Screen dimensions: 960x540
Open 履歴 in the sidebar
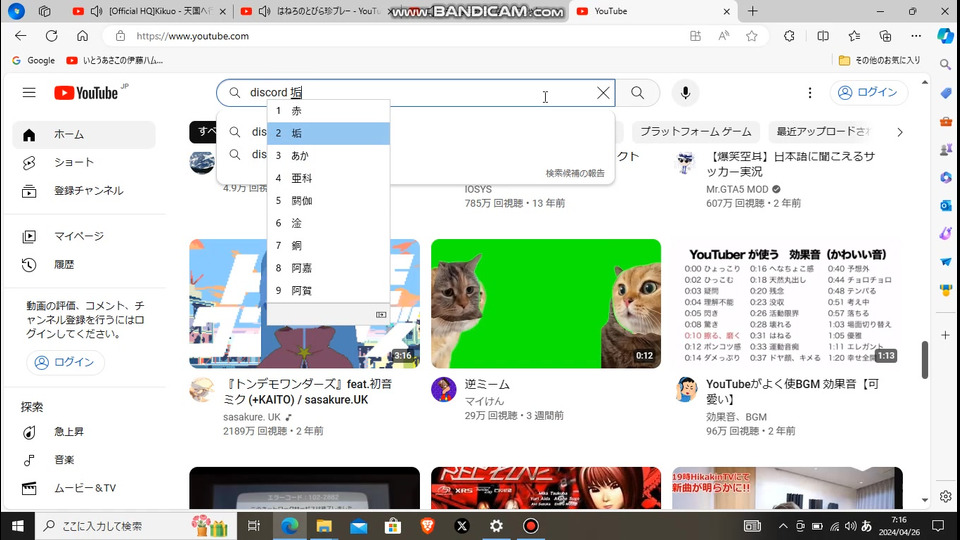click(x=84, y=264)
